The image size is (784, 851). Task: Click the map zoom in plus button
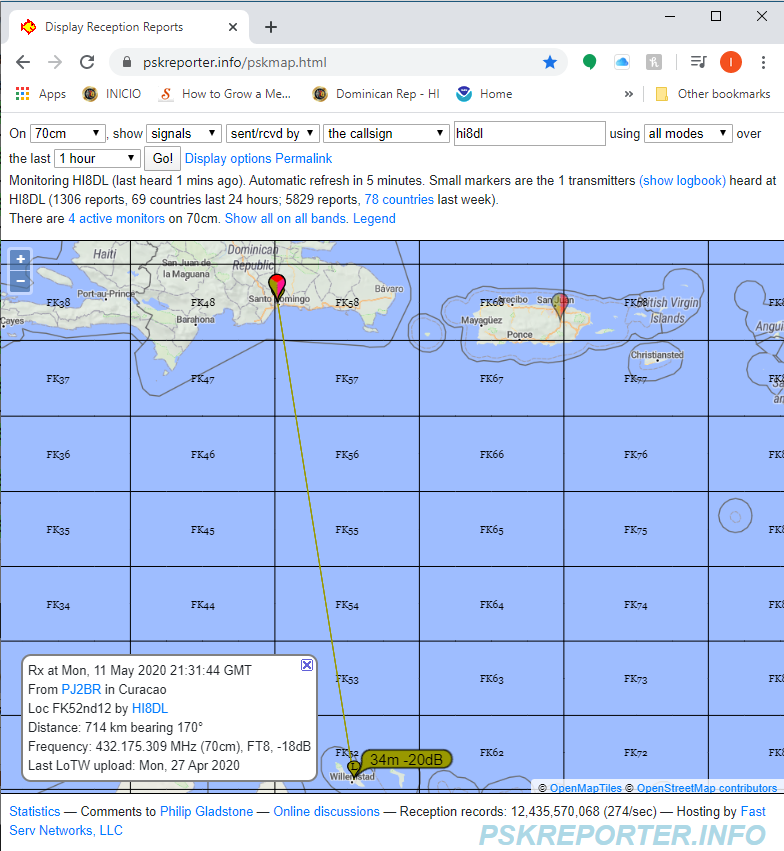(21, 260)
